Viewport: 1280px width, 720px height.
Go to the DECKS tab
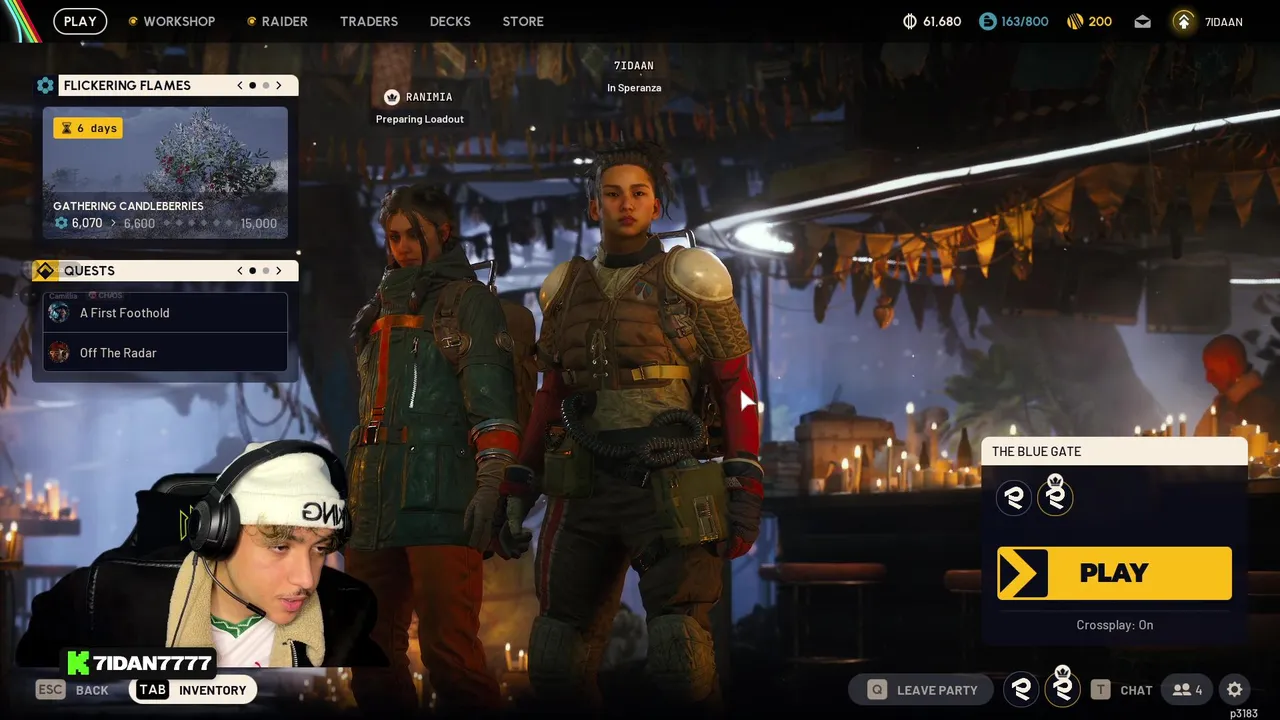pyautogui.click(x=450, y=21)
